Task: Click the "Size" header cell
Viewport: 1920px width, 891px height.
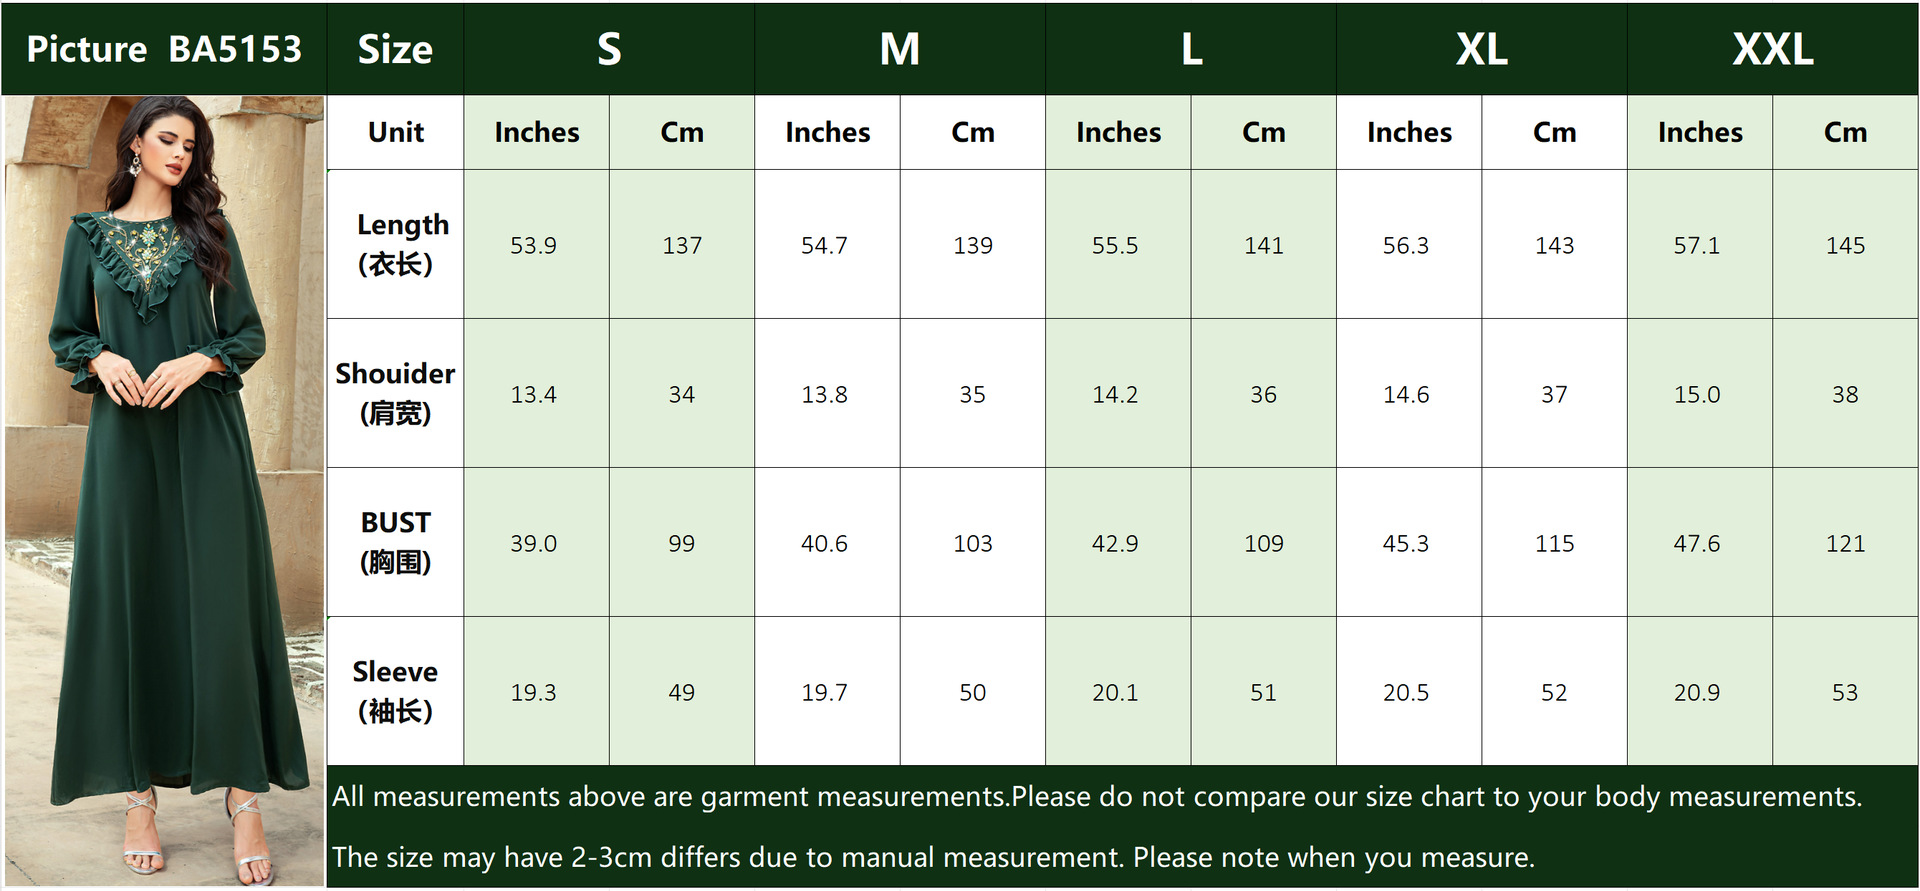Action: coord(395,49)
